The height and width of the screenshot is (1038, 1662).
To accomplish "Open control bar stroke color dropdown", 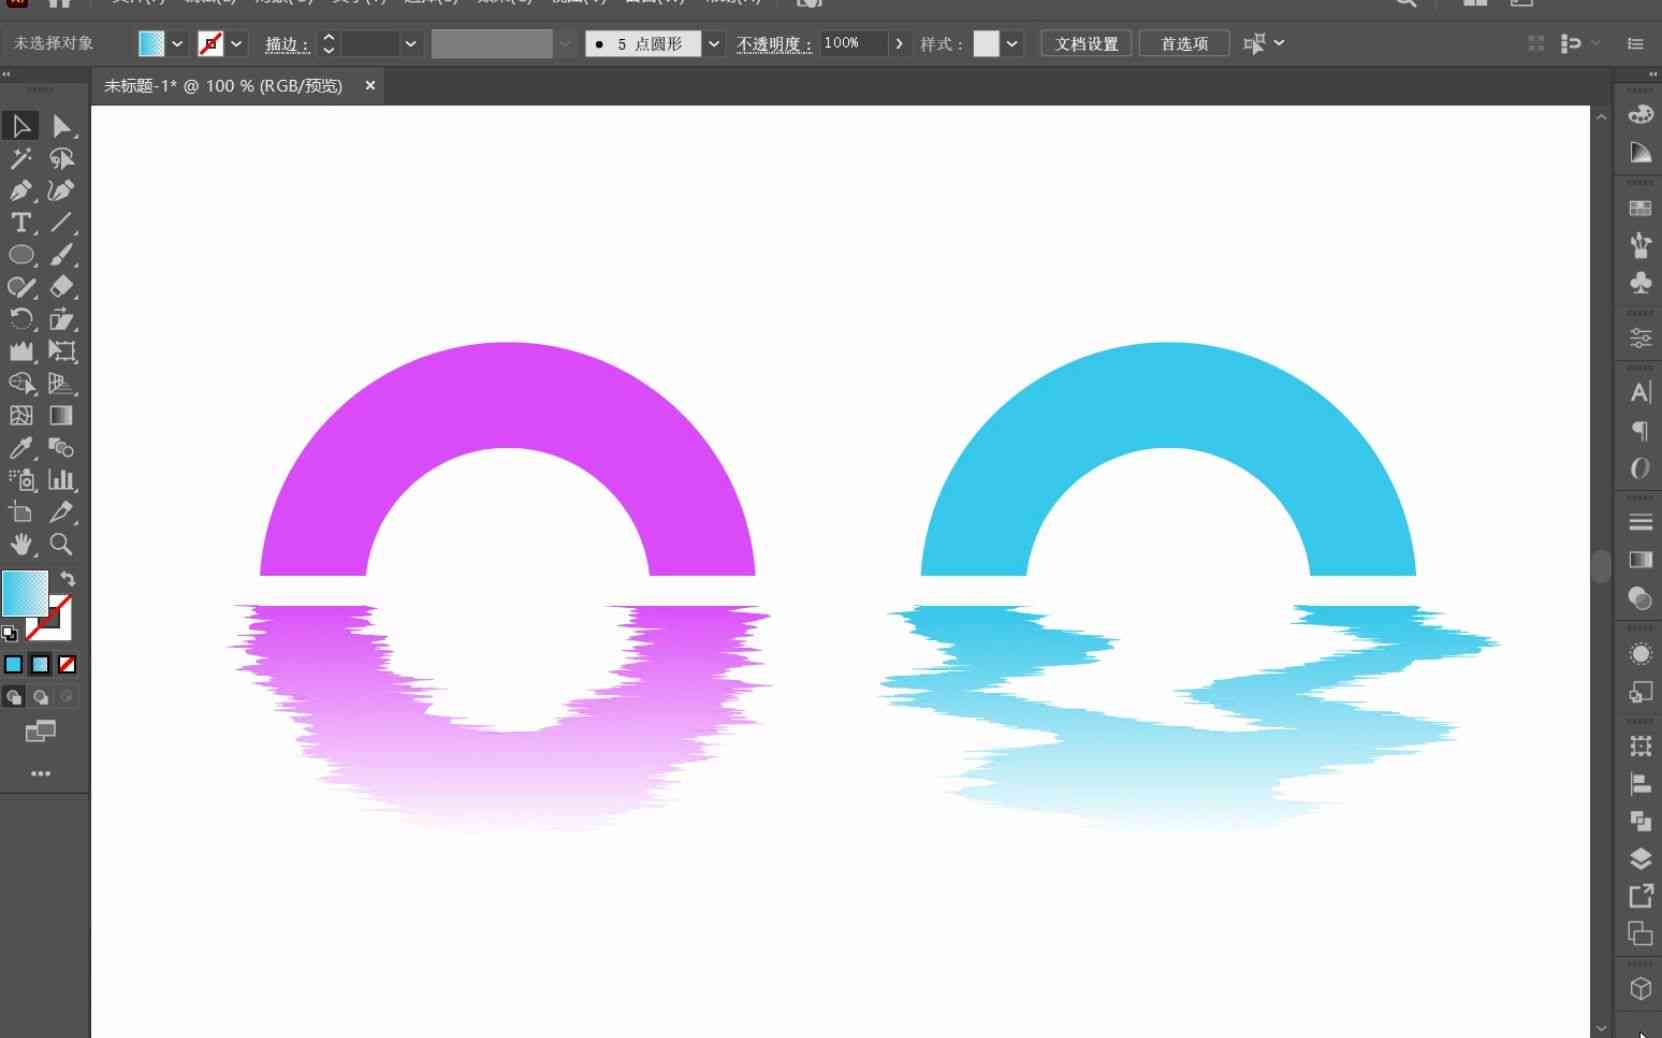I will pyautogui.click(x=236, y=44).
